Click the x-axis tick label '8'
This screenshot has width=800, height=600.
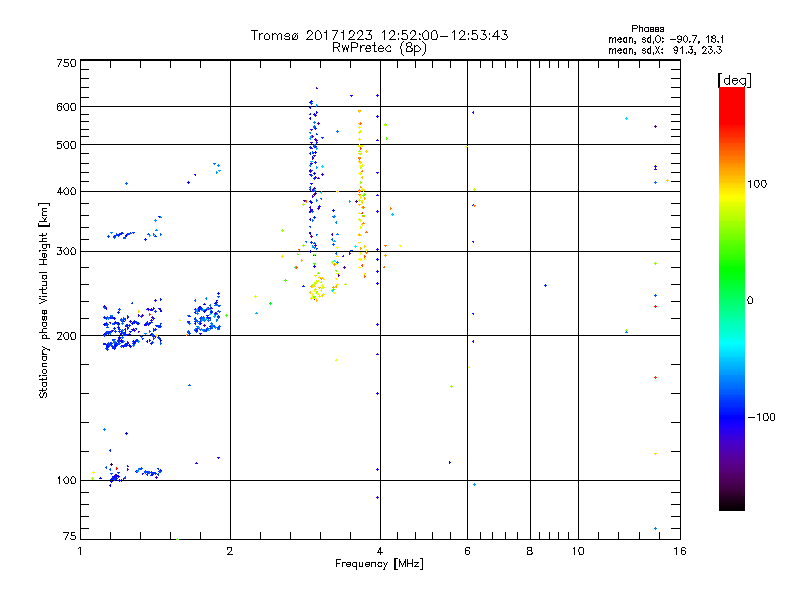[x=530, y=551]
